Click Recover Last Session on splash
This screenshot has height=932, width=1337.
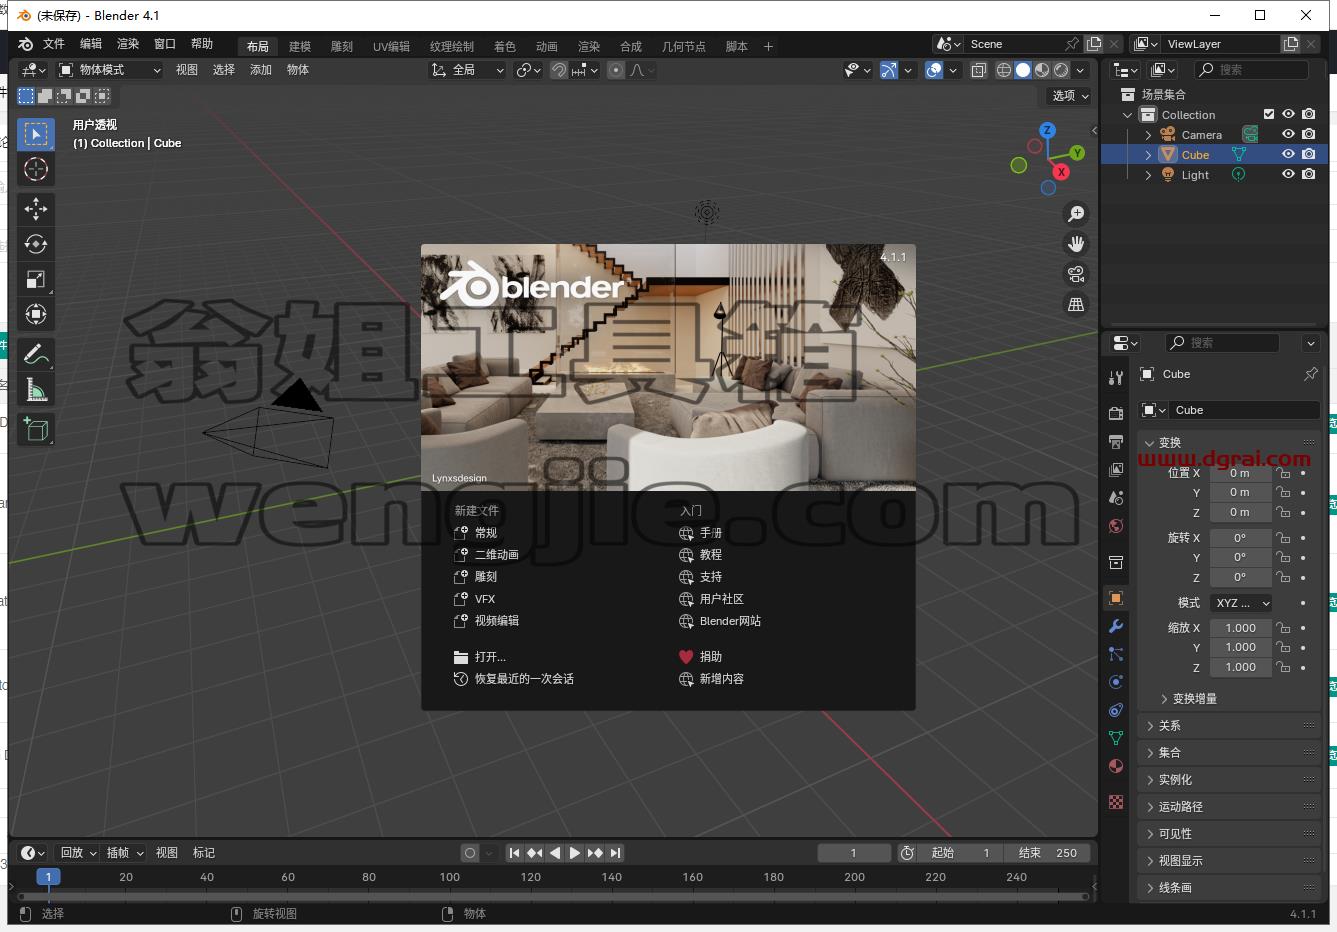(x=514, y=679)
